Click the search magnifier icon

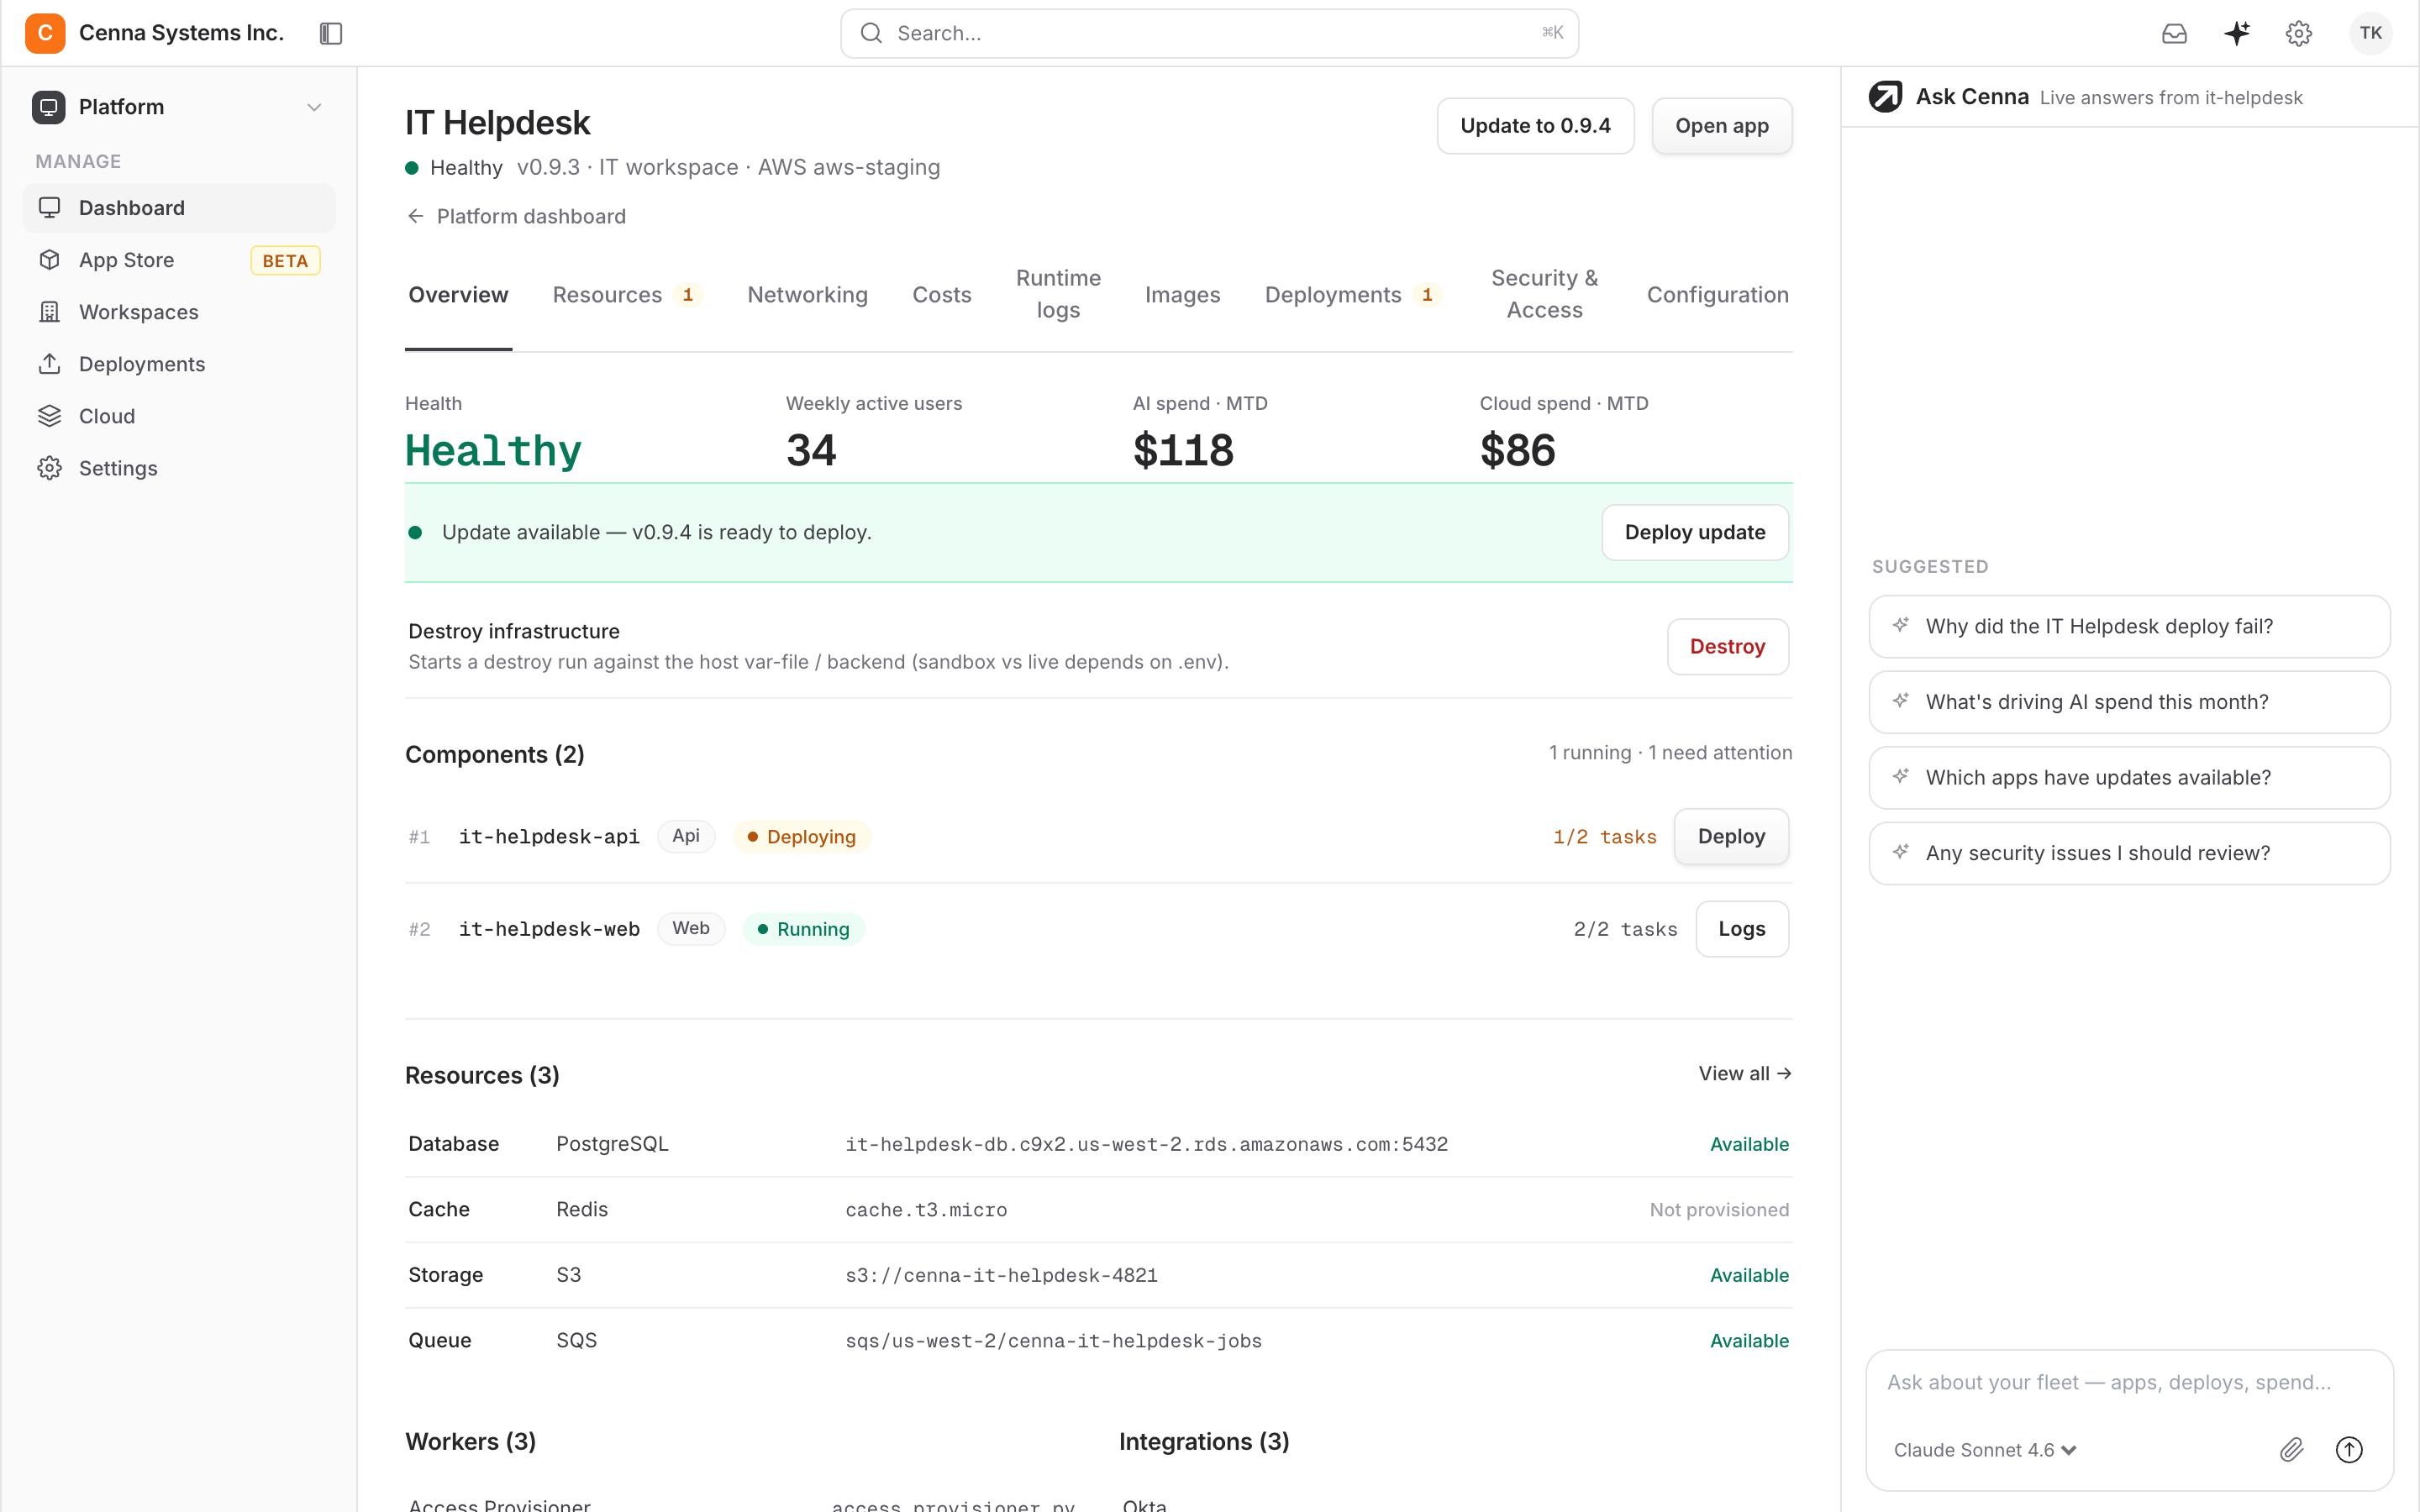pyautogui.click(x=871, y=33)
